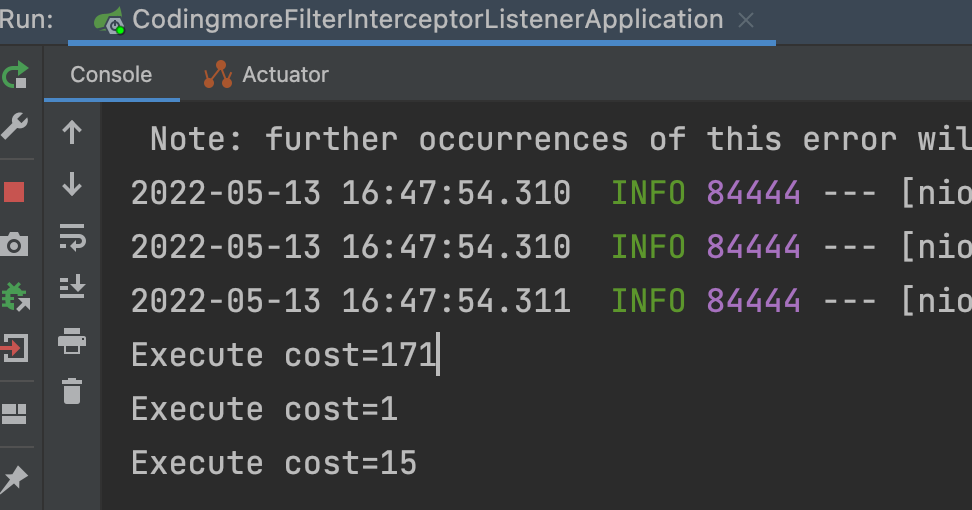Clear all console output trash icon
972x510 pixels.
(x=72, y=391)
